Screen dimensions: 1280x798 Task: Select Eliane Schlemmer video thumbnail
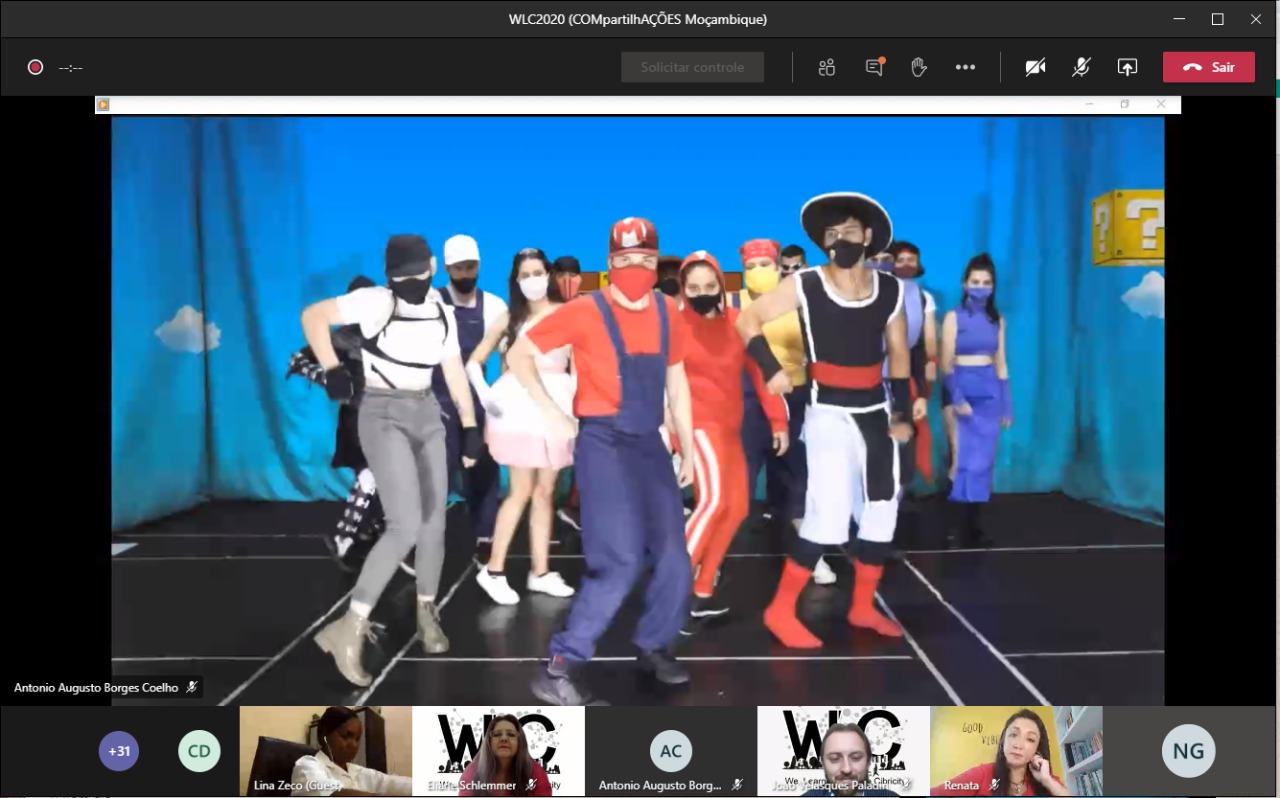pyautogui.click(x=498, y=751)
